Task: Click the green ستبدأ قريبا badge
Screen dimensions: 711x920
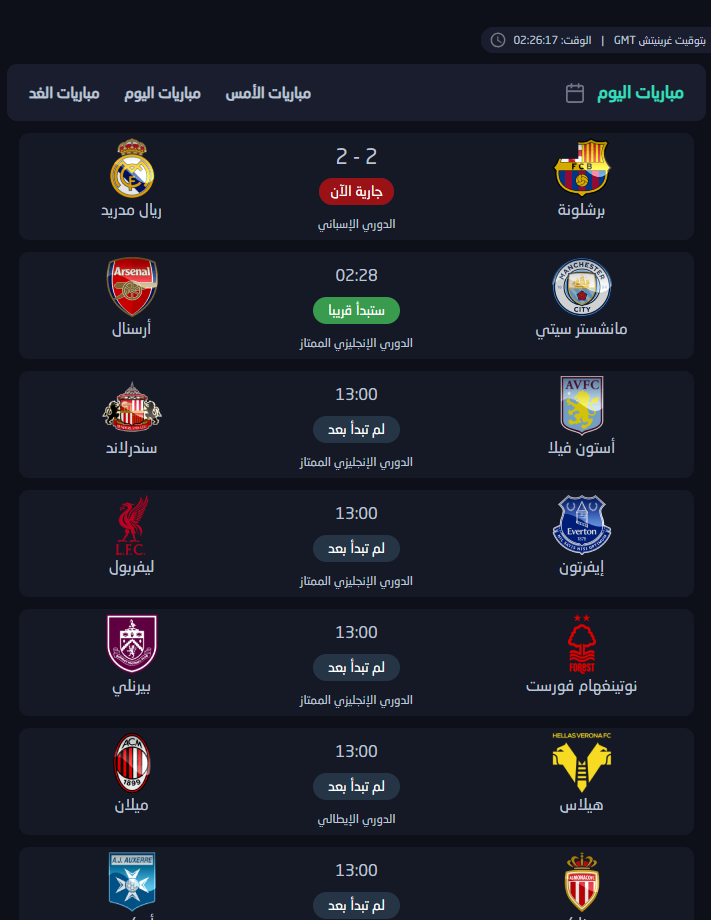Action: pyautogui.click(x=356, y=310)
